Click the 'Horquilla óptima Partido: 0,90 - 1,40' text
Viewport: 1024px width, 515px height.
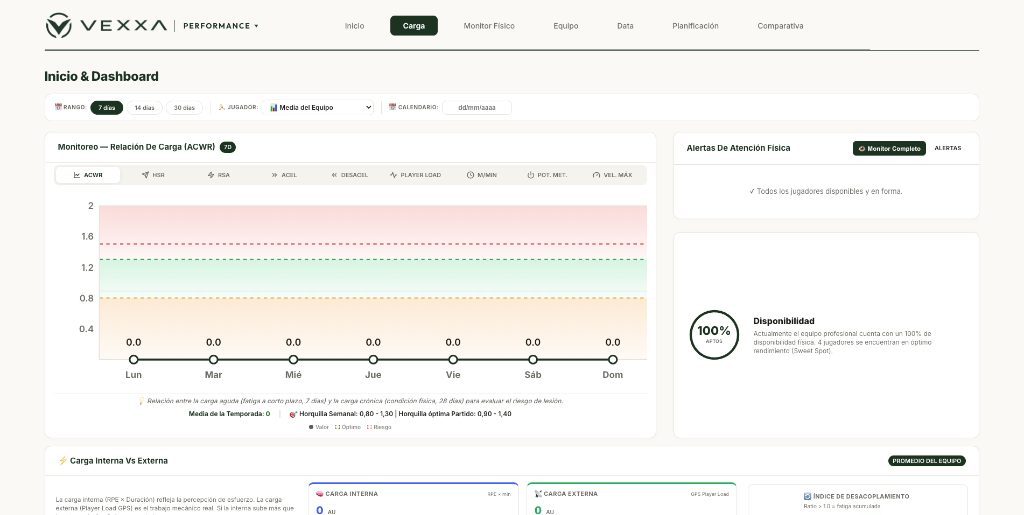coord(455,414)
